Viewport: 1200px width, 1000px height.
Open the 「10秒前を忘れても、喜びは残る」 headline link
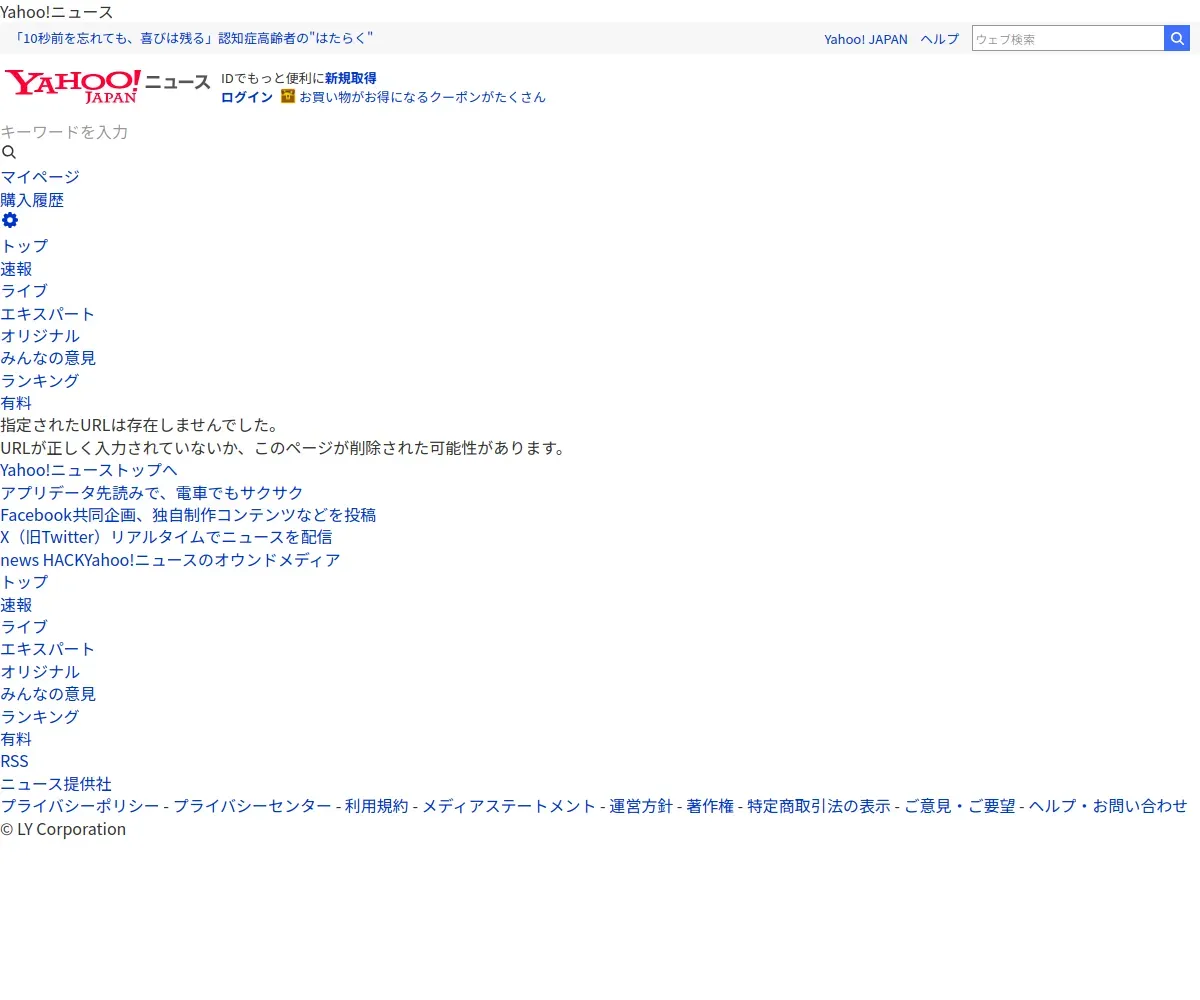pyautogui.click(x=194, y=38)
